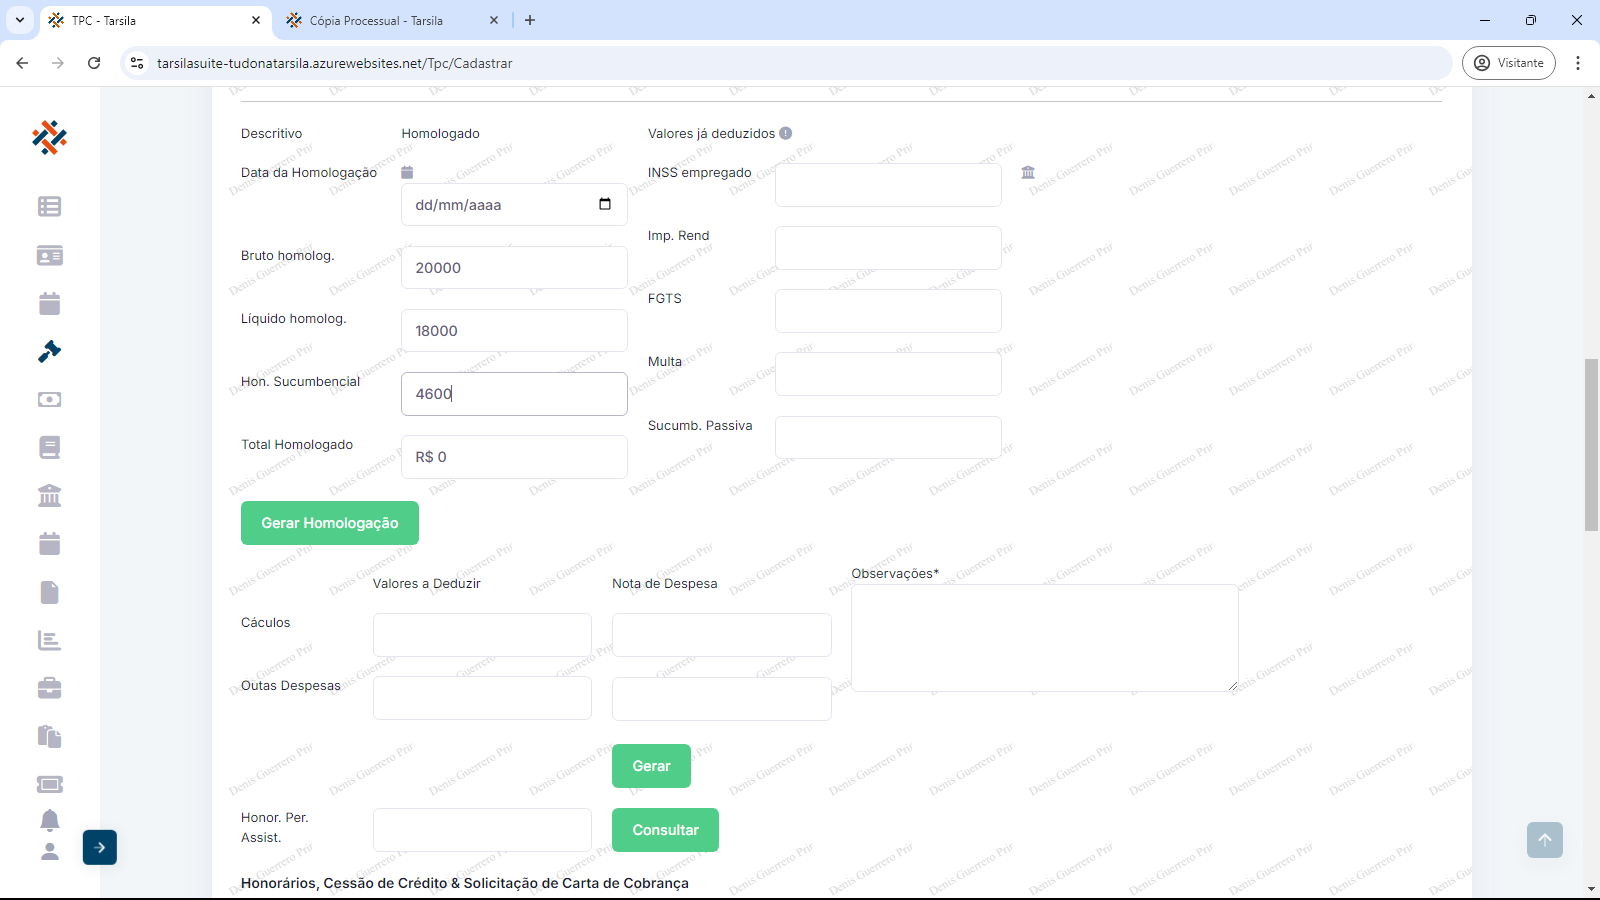Click the Tarsila logo
The width and height of the screenshot is (1600, 900).
tap(49, 137)
